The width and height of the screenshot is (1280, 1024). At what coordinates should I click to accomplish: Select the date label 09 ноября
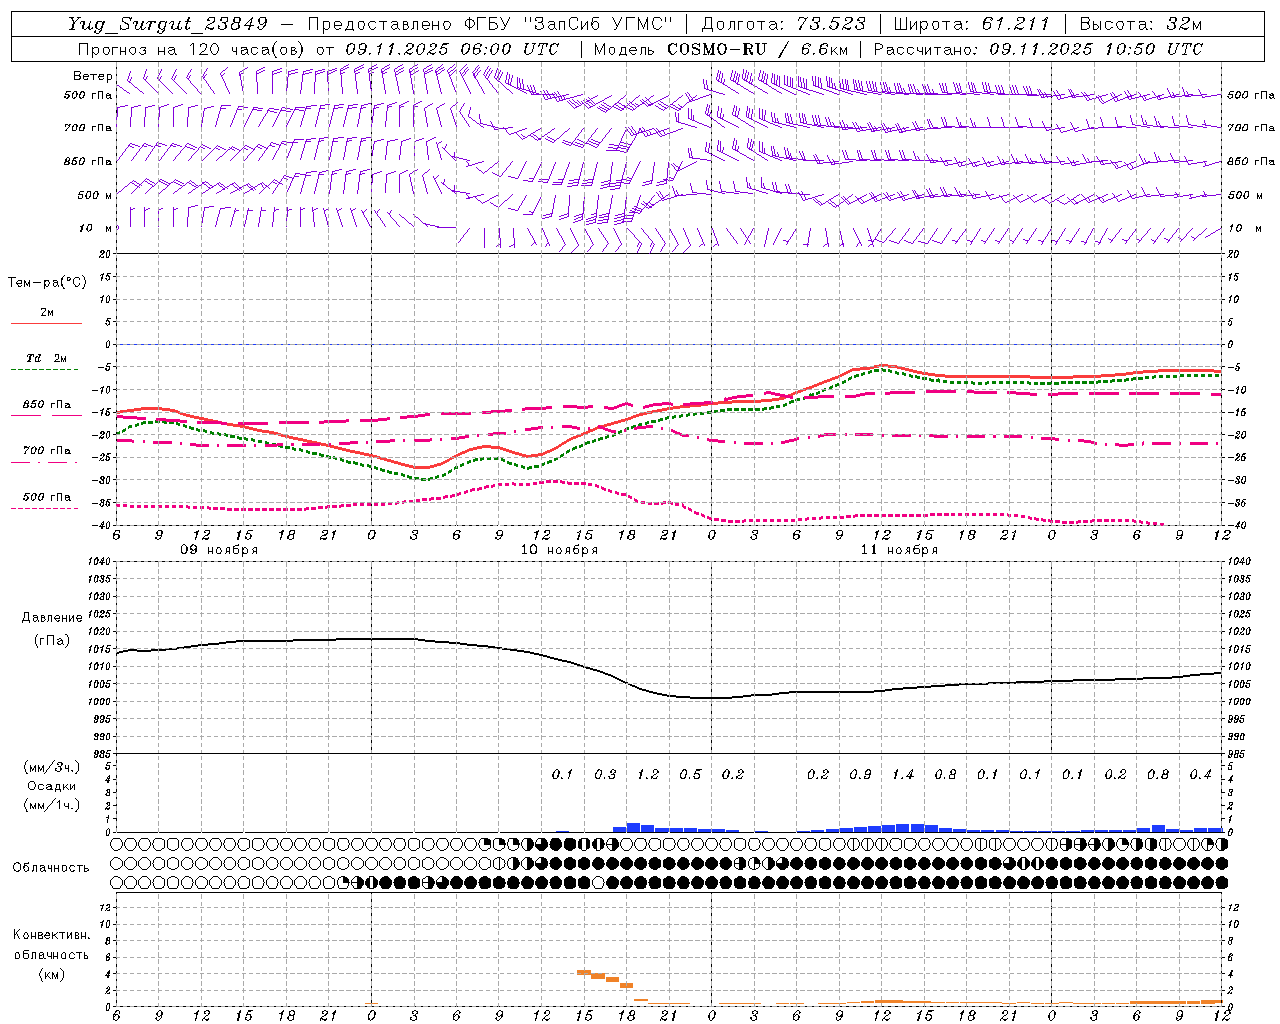coord(218,550)
